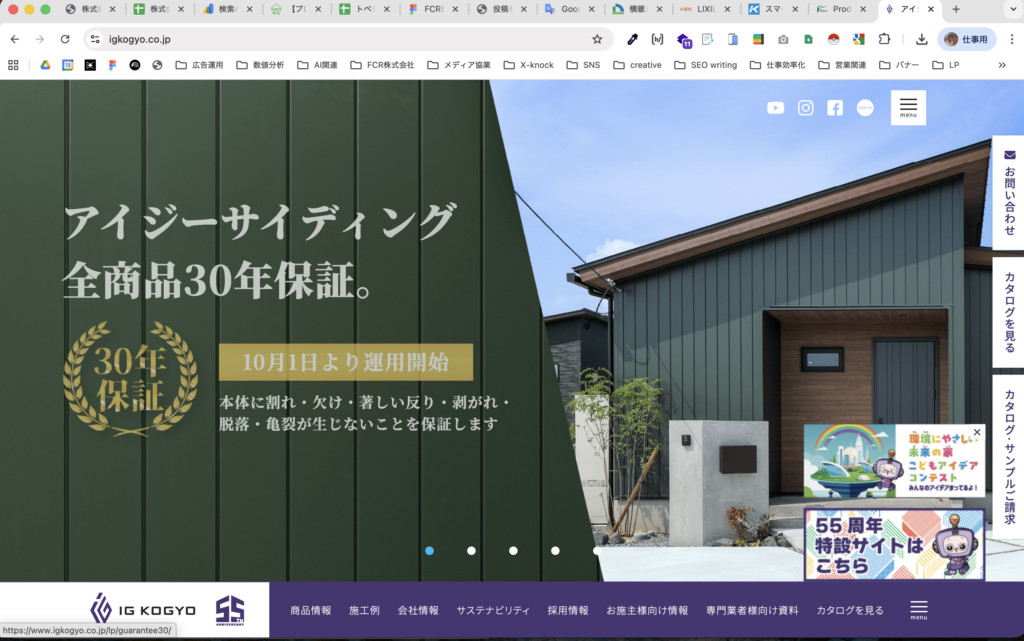Screen dimensions: 1024x641
Task: Open the YouTube icon in the header
Action: pos(775,107)
